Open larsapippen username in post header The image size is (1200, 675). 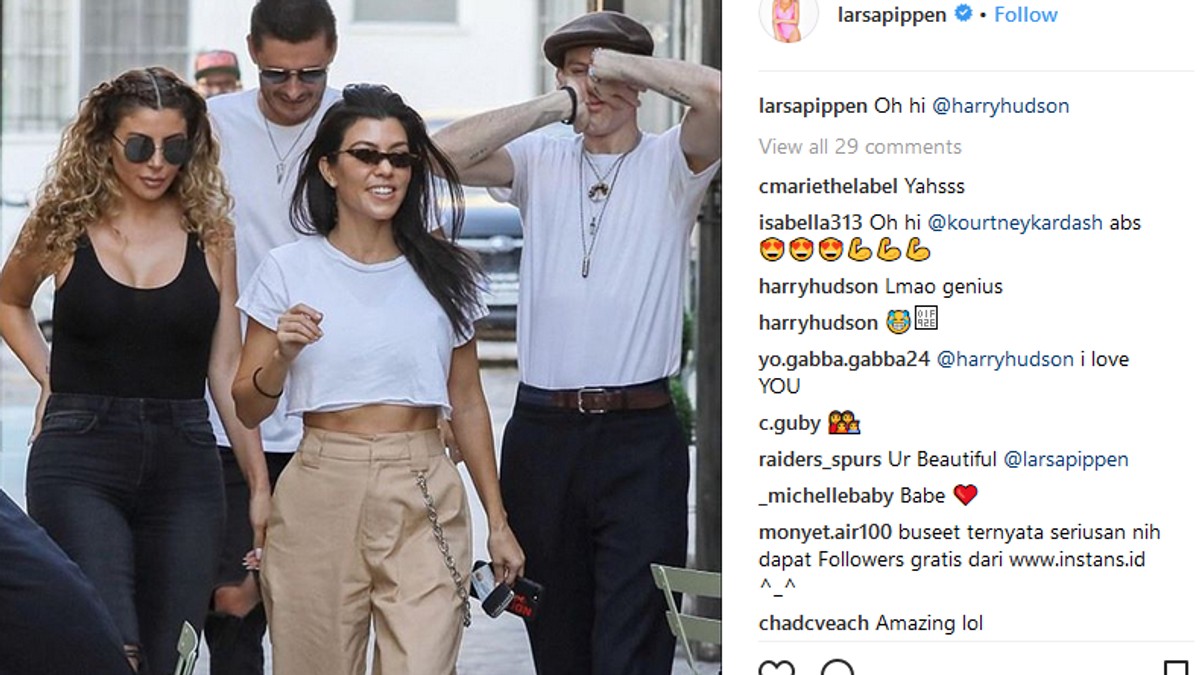[891, 15]
